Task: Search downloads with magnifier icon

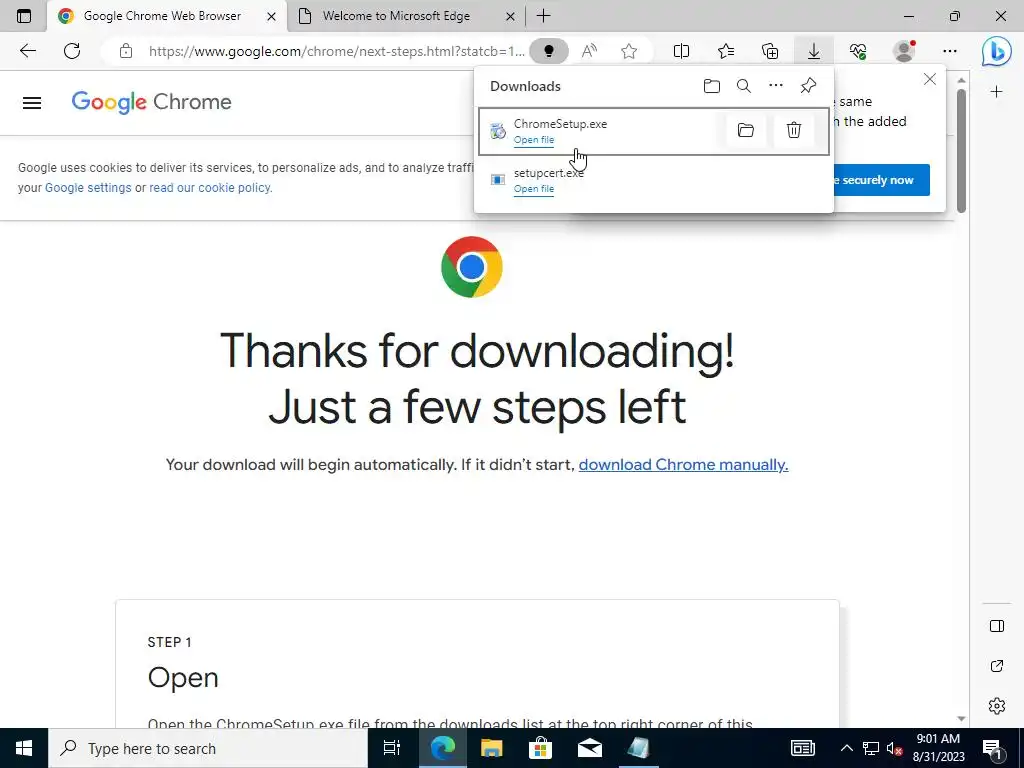Action: (x=744, y=86)
